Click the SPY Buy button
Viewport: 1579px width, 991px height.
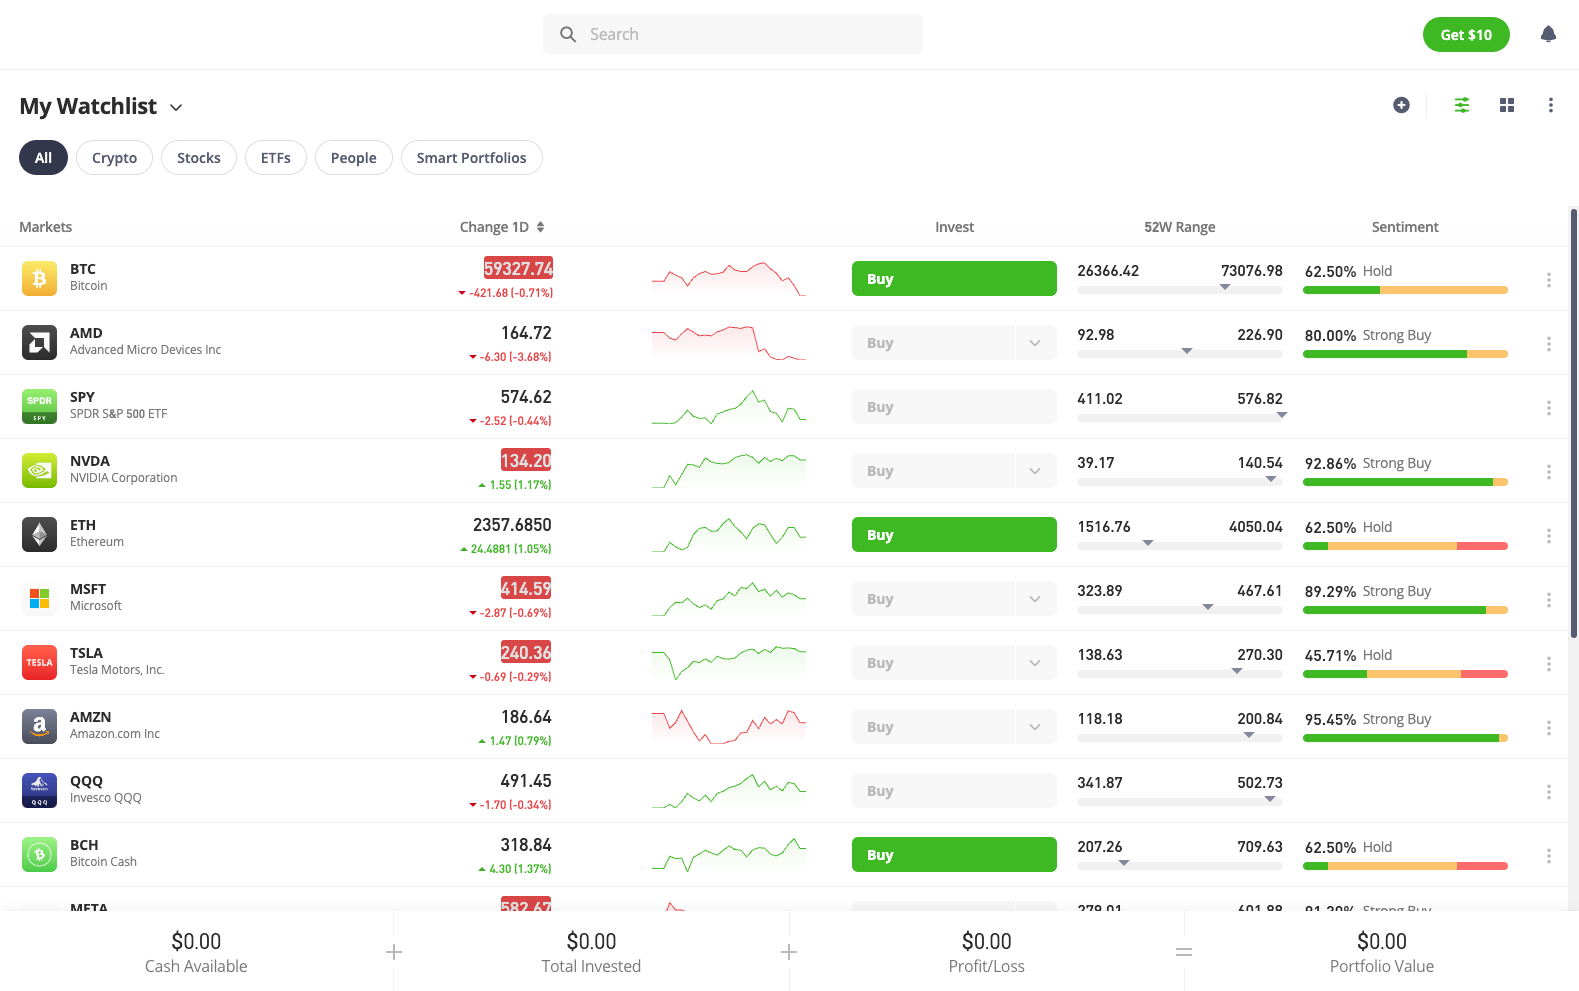[x=954, y=407]
